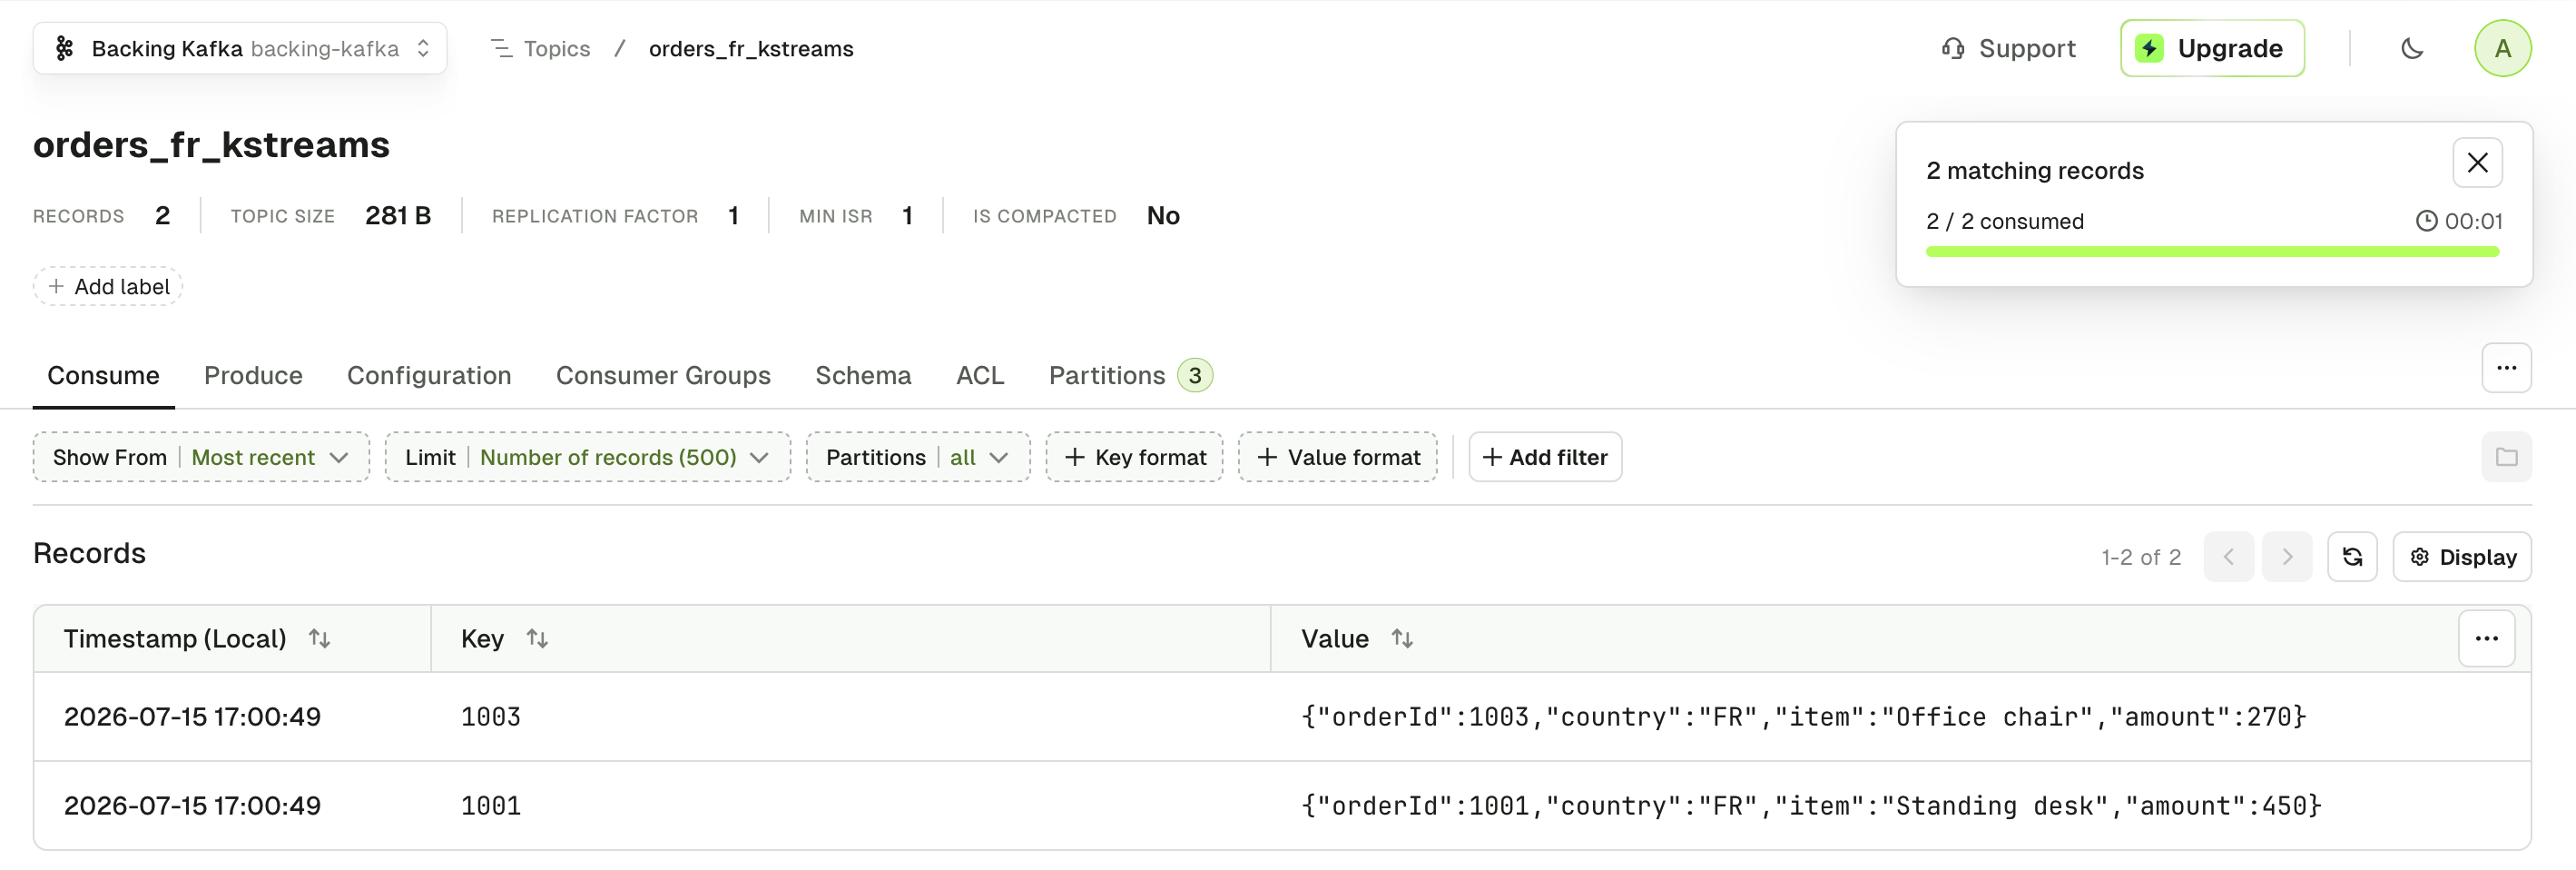Go to previous records page
The image size is (2576, 870).
point(2228,557)
